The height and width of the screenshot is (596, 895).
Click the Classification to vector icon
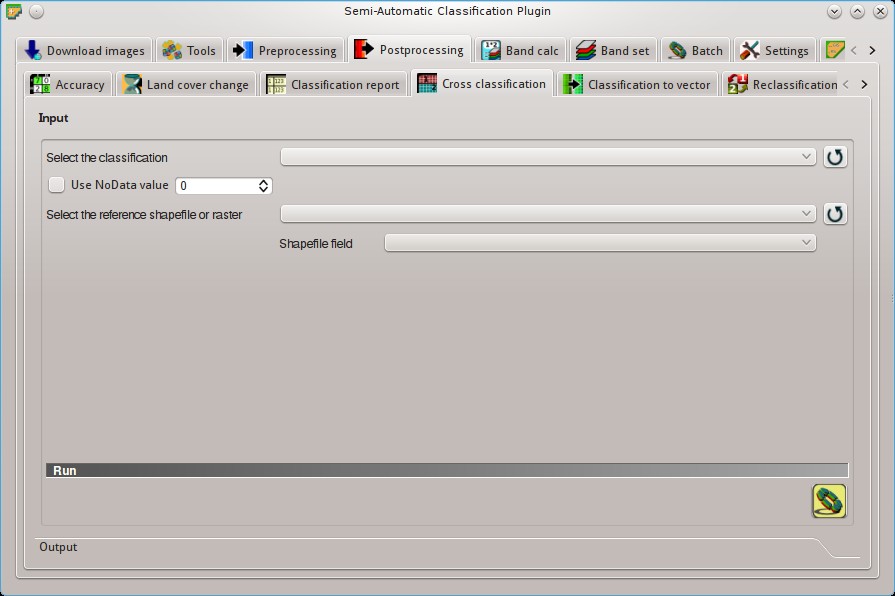tap(573, 84)
